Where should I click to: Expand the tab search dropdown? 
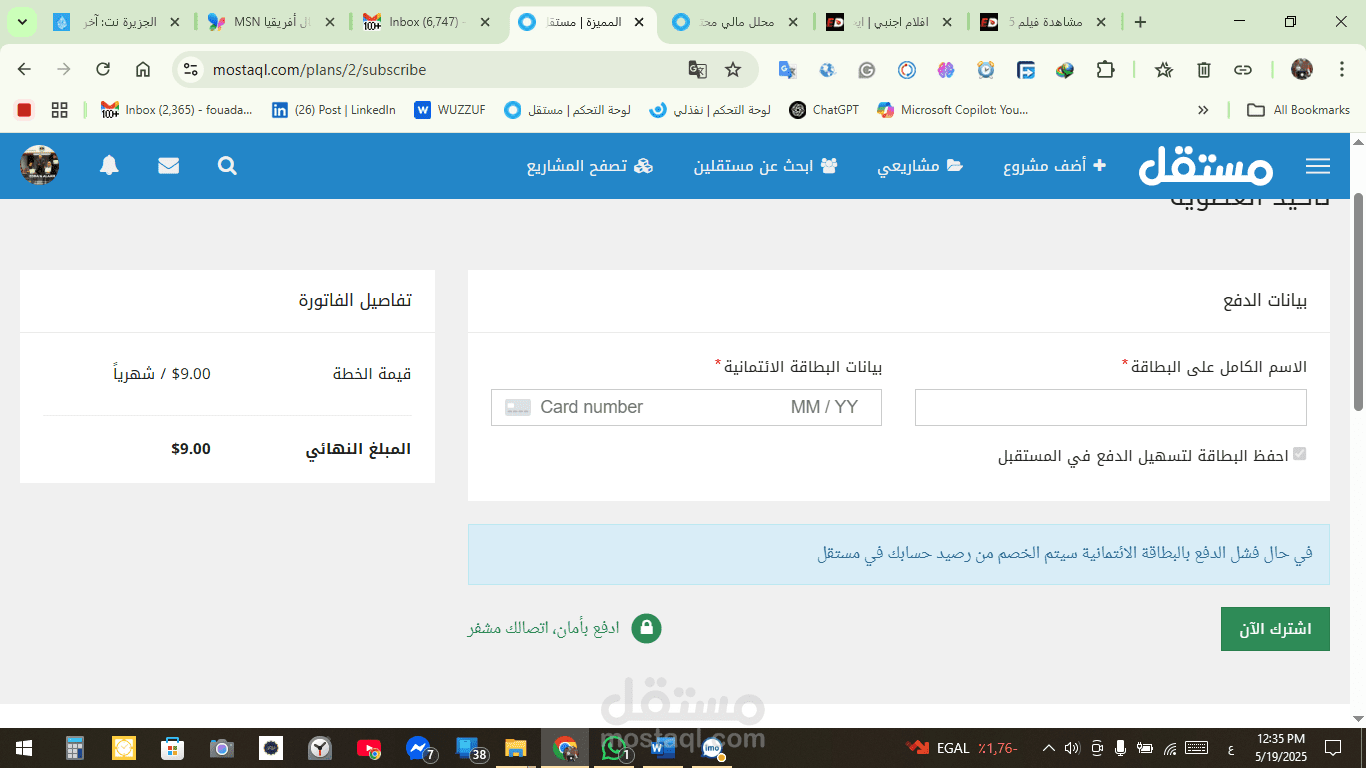click(x=22, y=22)
